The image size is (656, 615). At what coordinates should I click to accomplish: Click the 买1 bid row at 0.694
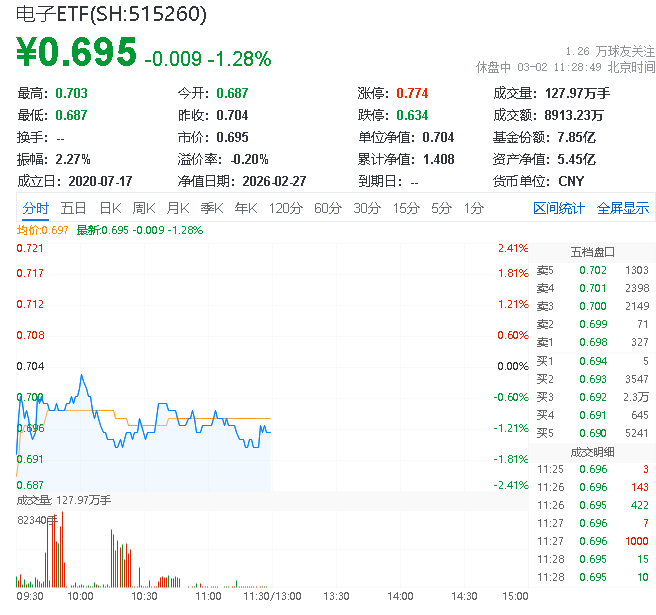pyautogui.click(x=592, y=360)
